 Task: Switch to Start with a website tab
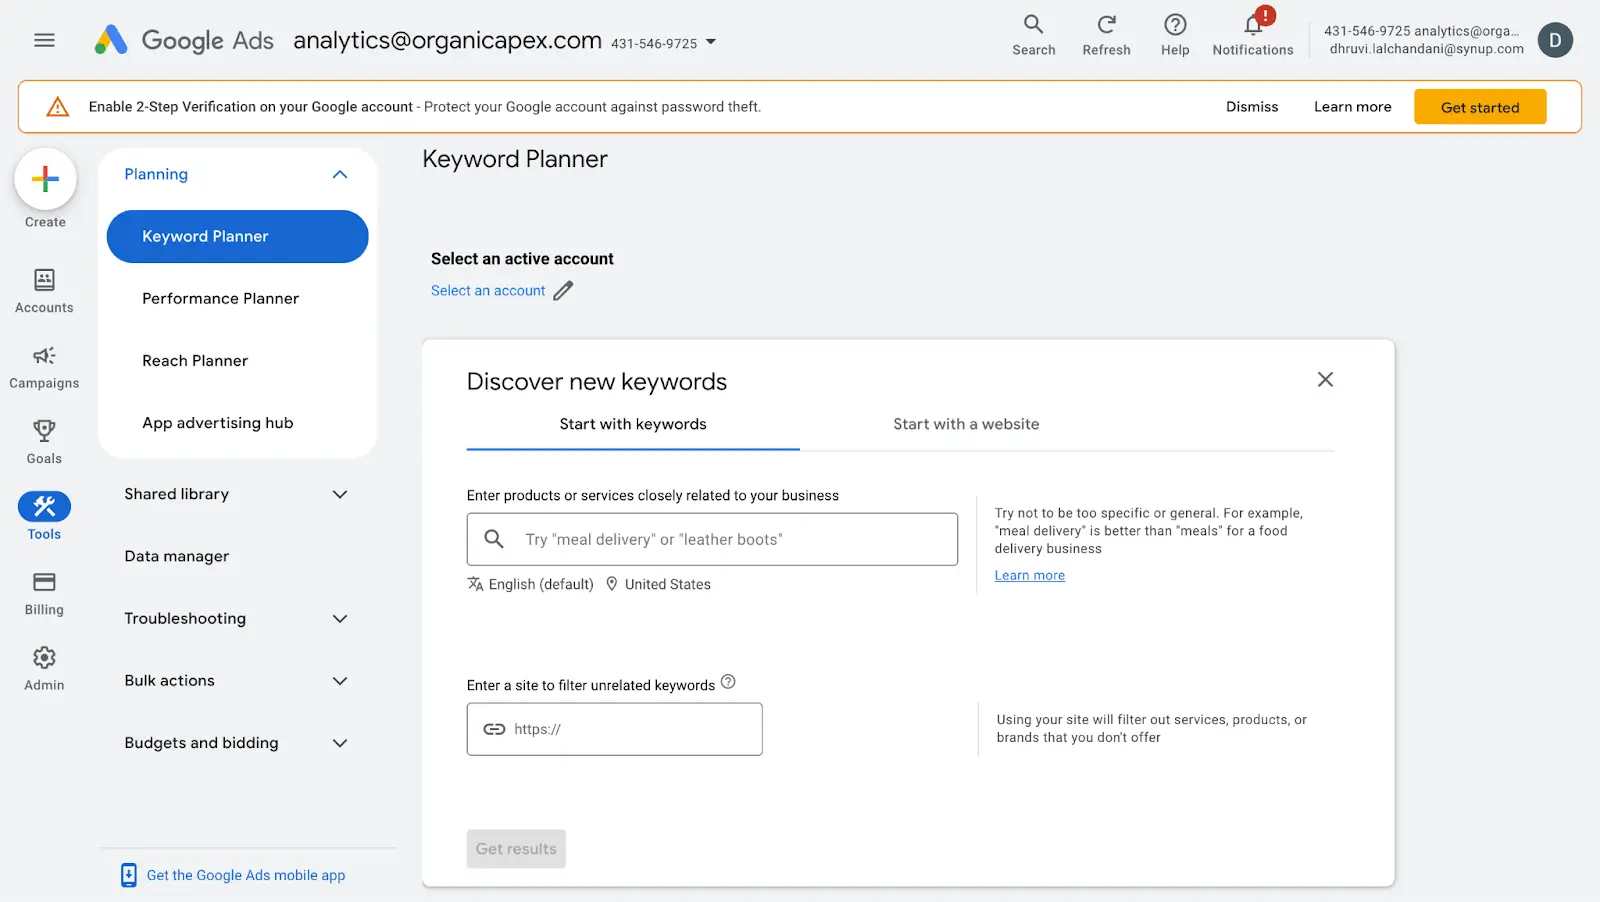966,424
